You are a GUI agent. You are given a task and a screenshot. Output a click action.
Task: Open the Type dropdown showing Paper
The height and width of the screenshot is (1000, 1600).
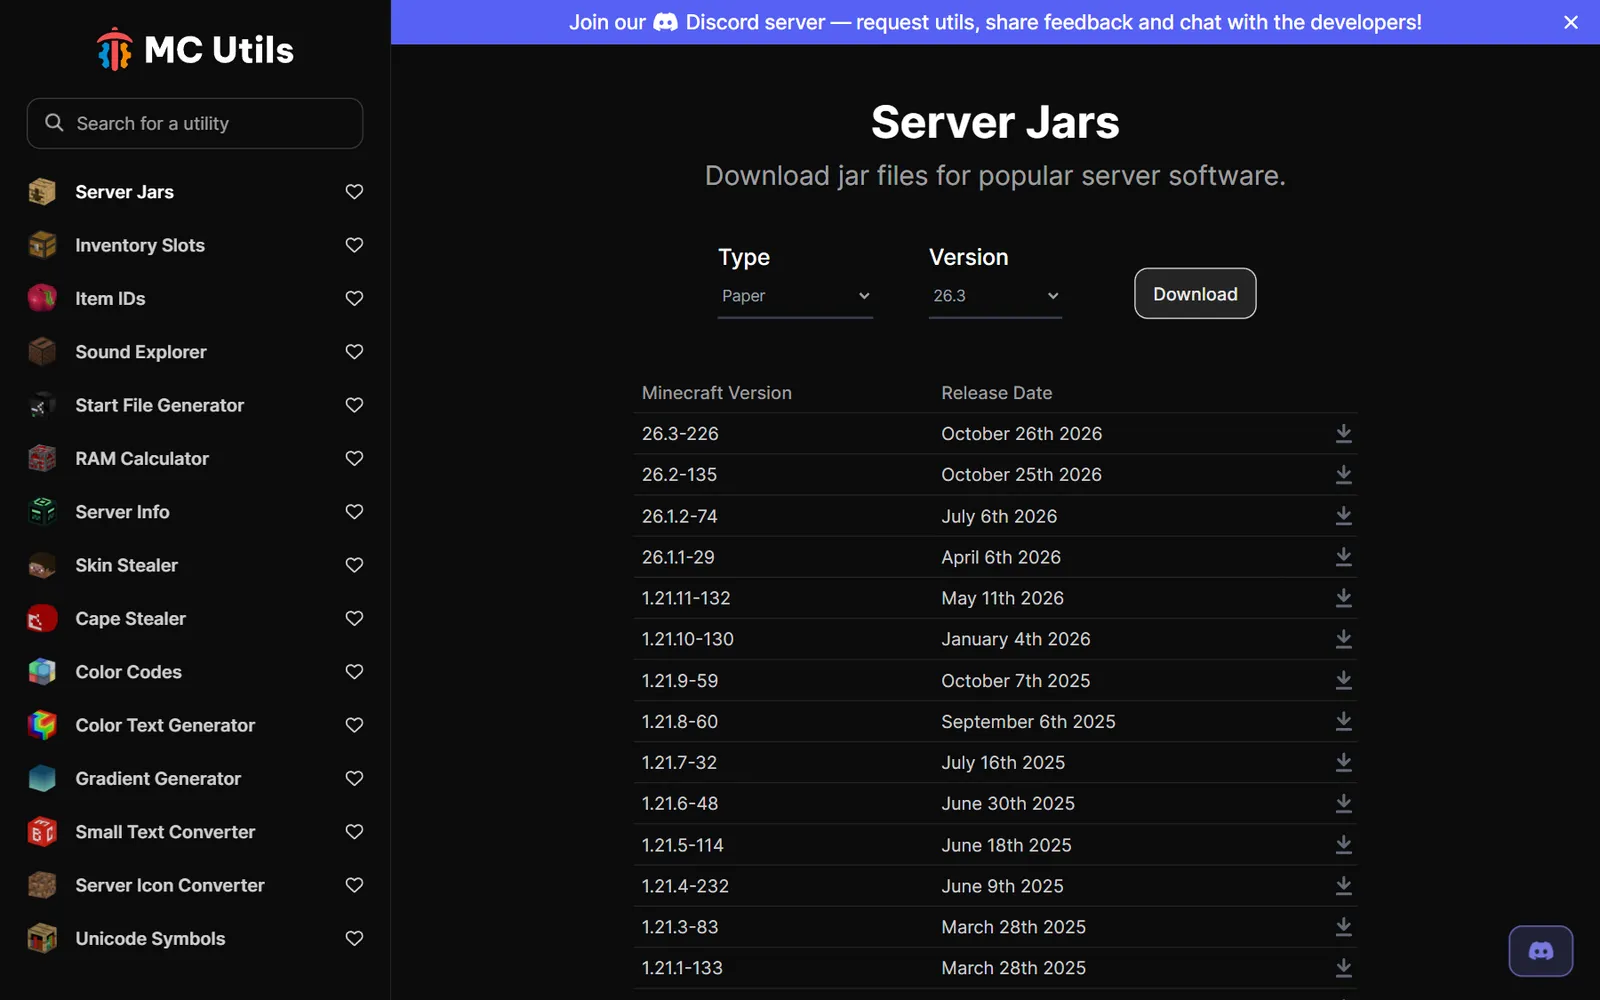tap(795, 296)
